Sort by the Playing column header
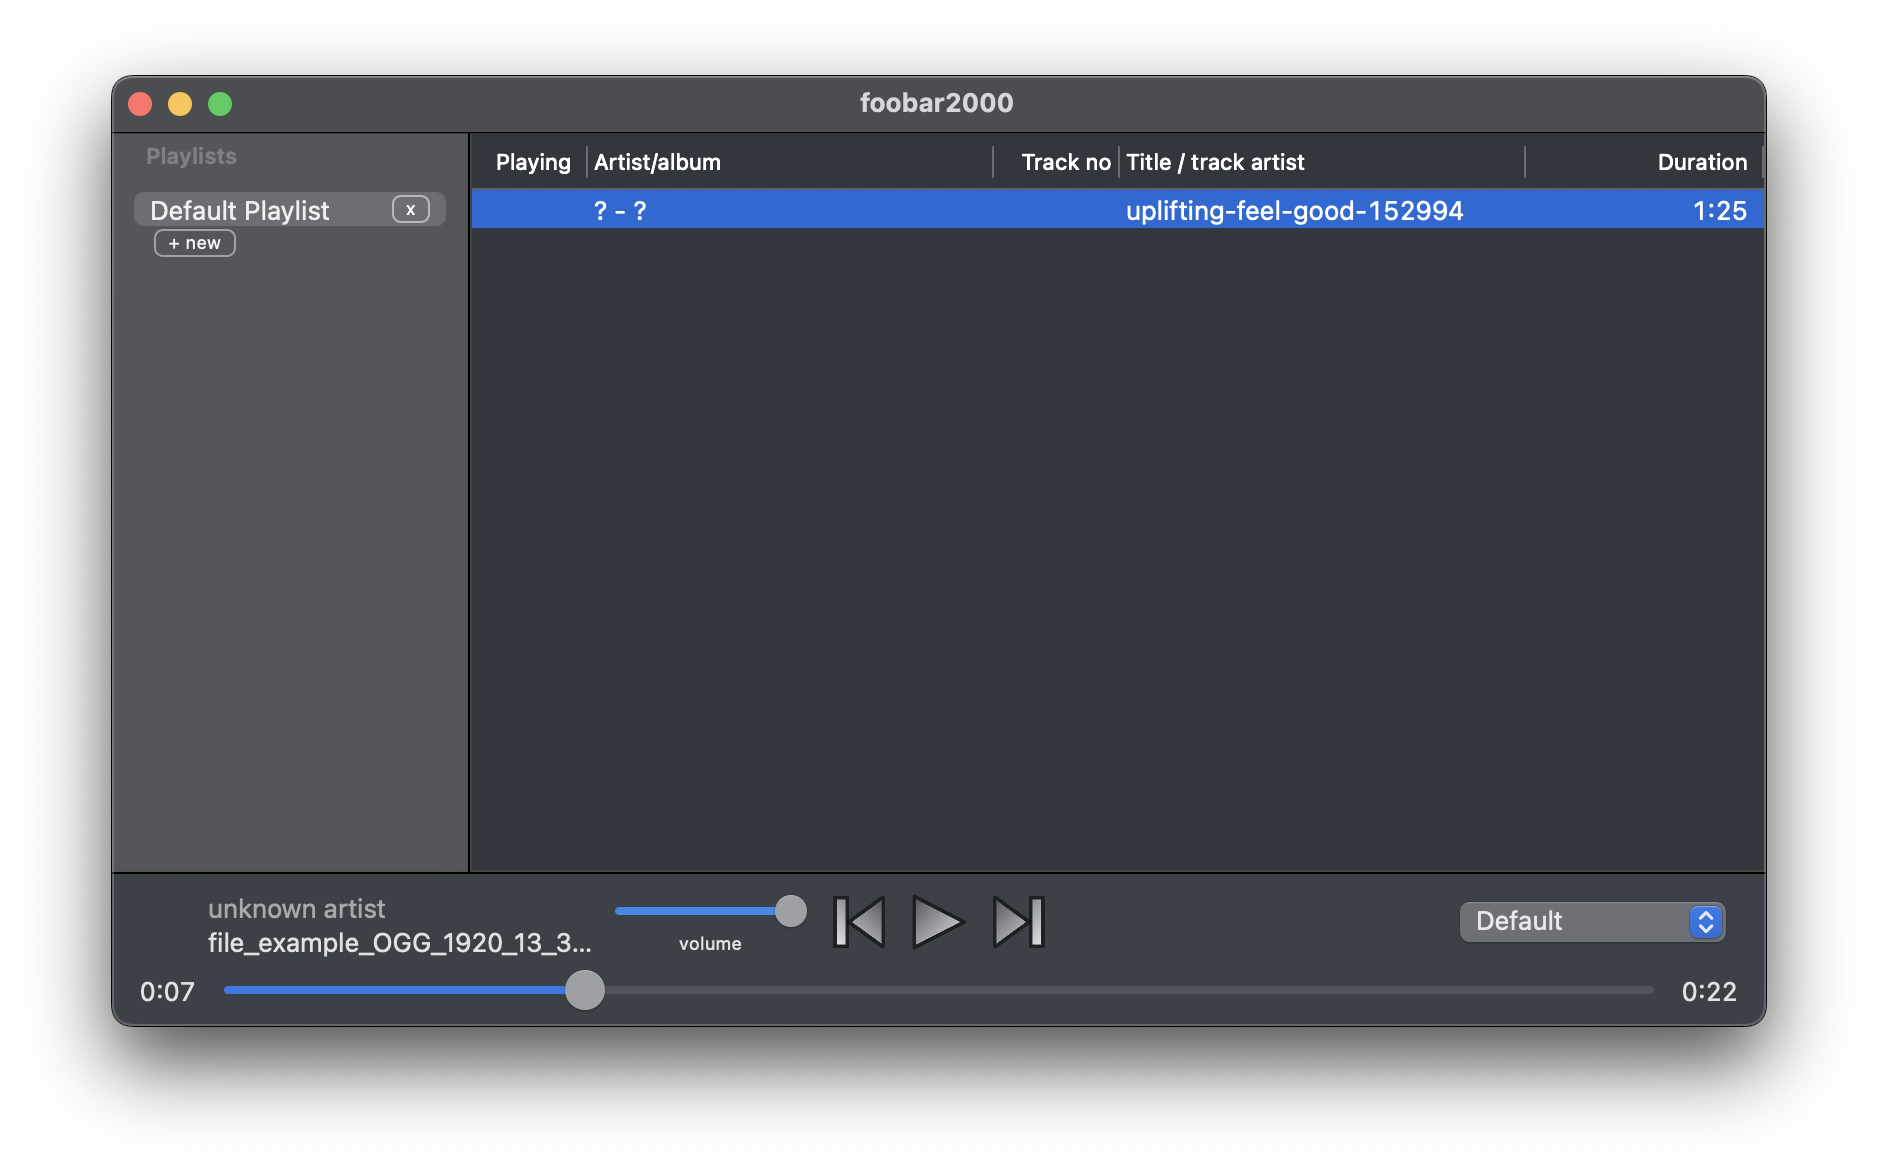This screenshot has width=1878, height=1174. point(533,162)
